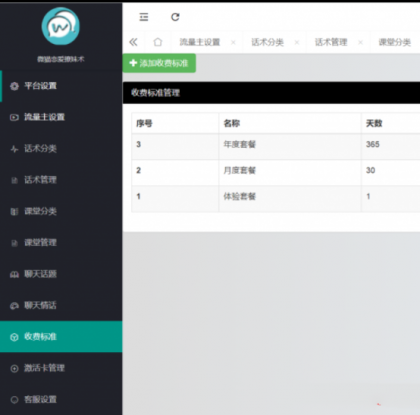420x415 pixels.
Task: Click the 添加收费标准 button
Action: [159, 63]
